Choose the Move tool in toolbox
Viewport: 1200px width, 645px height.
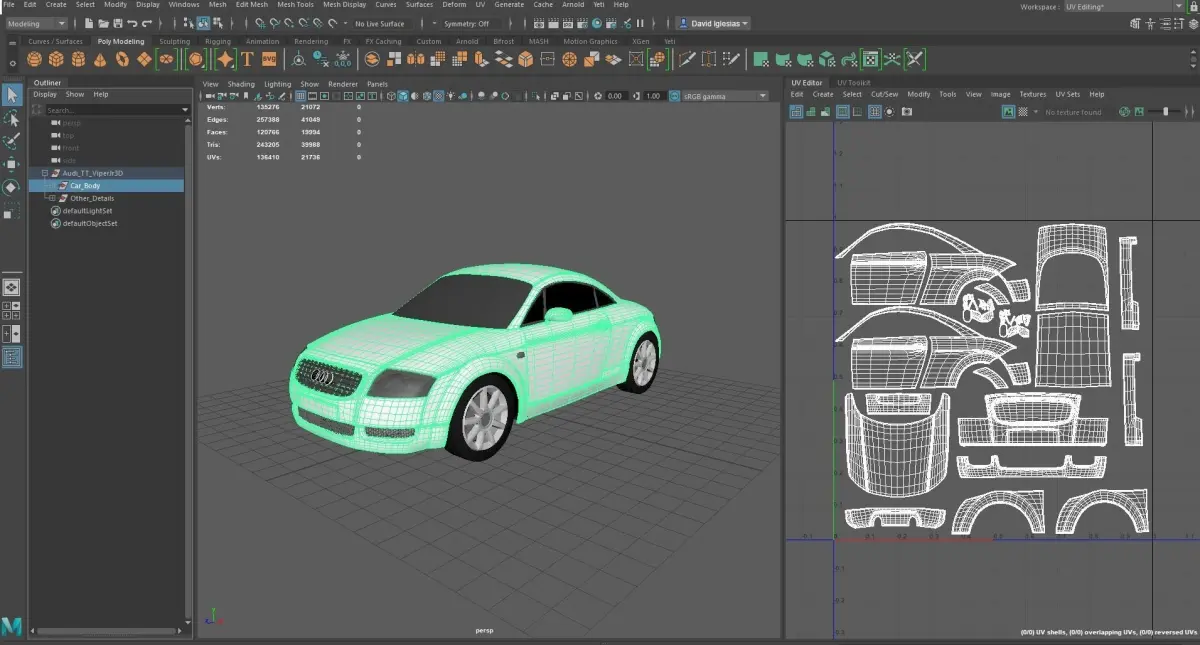coord(11,164)
